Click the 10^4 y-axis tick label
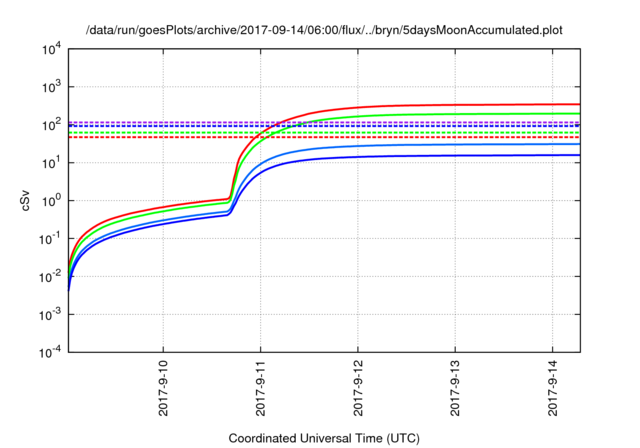The image size is (640, 448). tap(51, 50)
